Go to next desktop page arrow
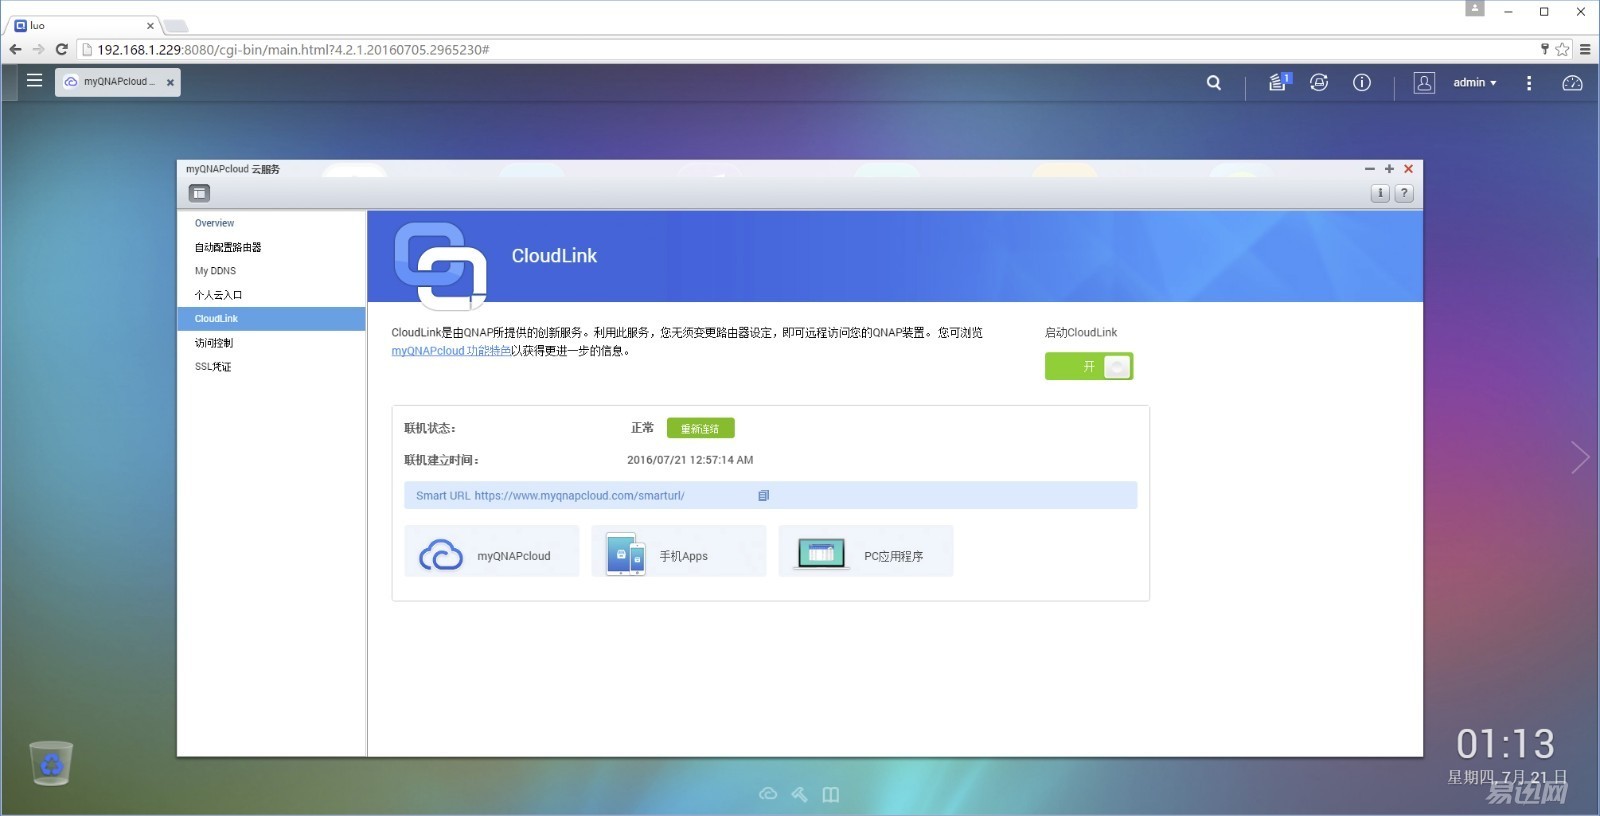The height and width of the screenshot is (816, 1600). click(x=1579, y=458)
